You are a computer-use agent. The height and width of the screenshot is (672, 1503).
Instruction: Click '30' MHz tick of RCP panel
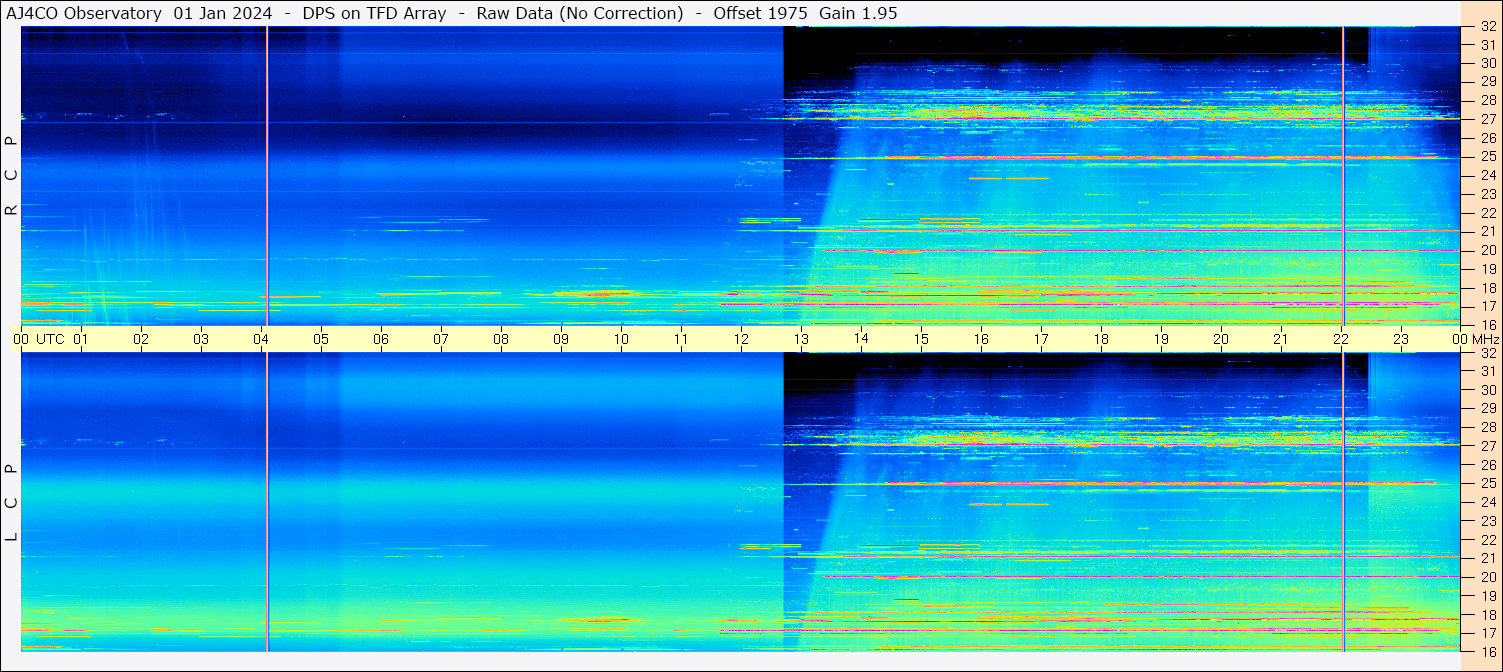[x=1488, y=63]
